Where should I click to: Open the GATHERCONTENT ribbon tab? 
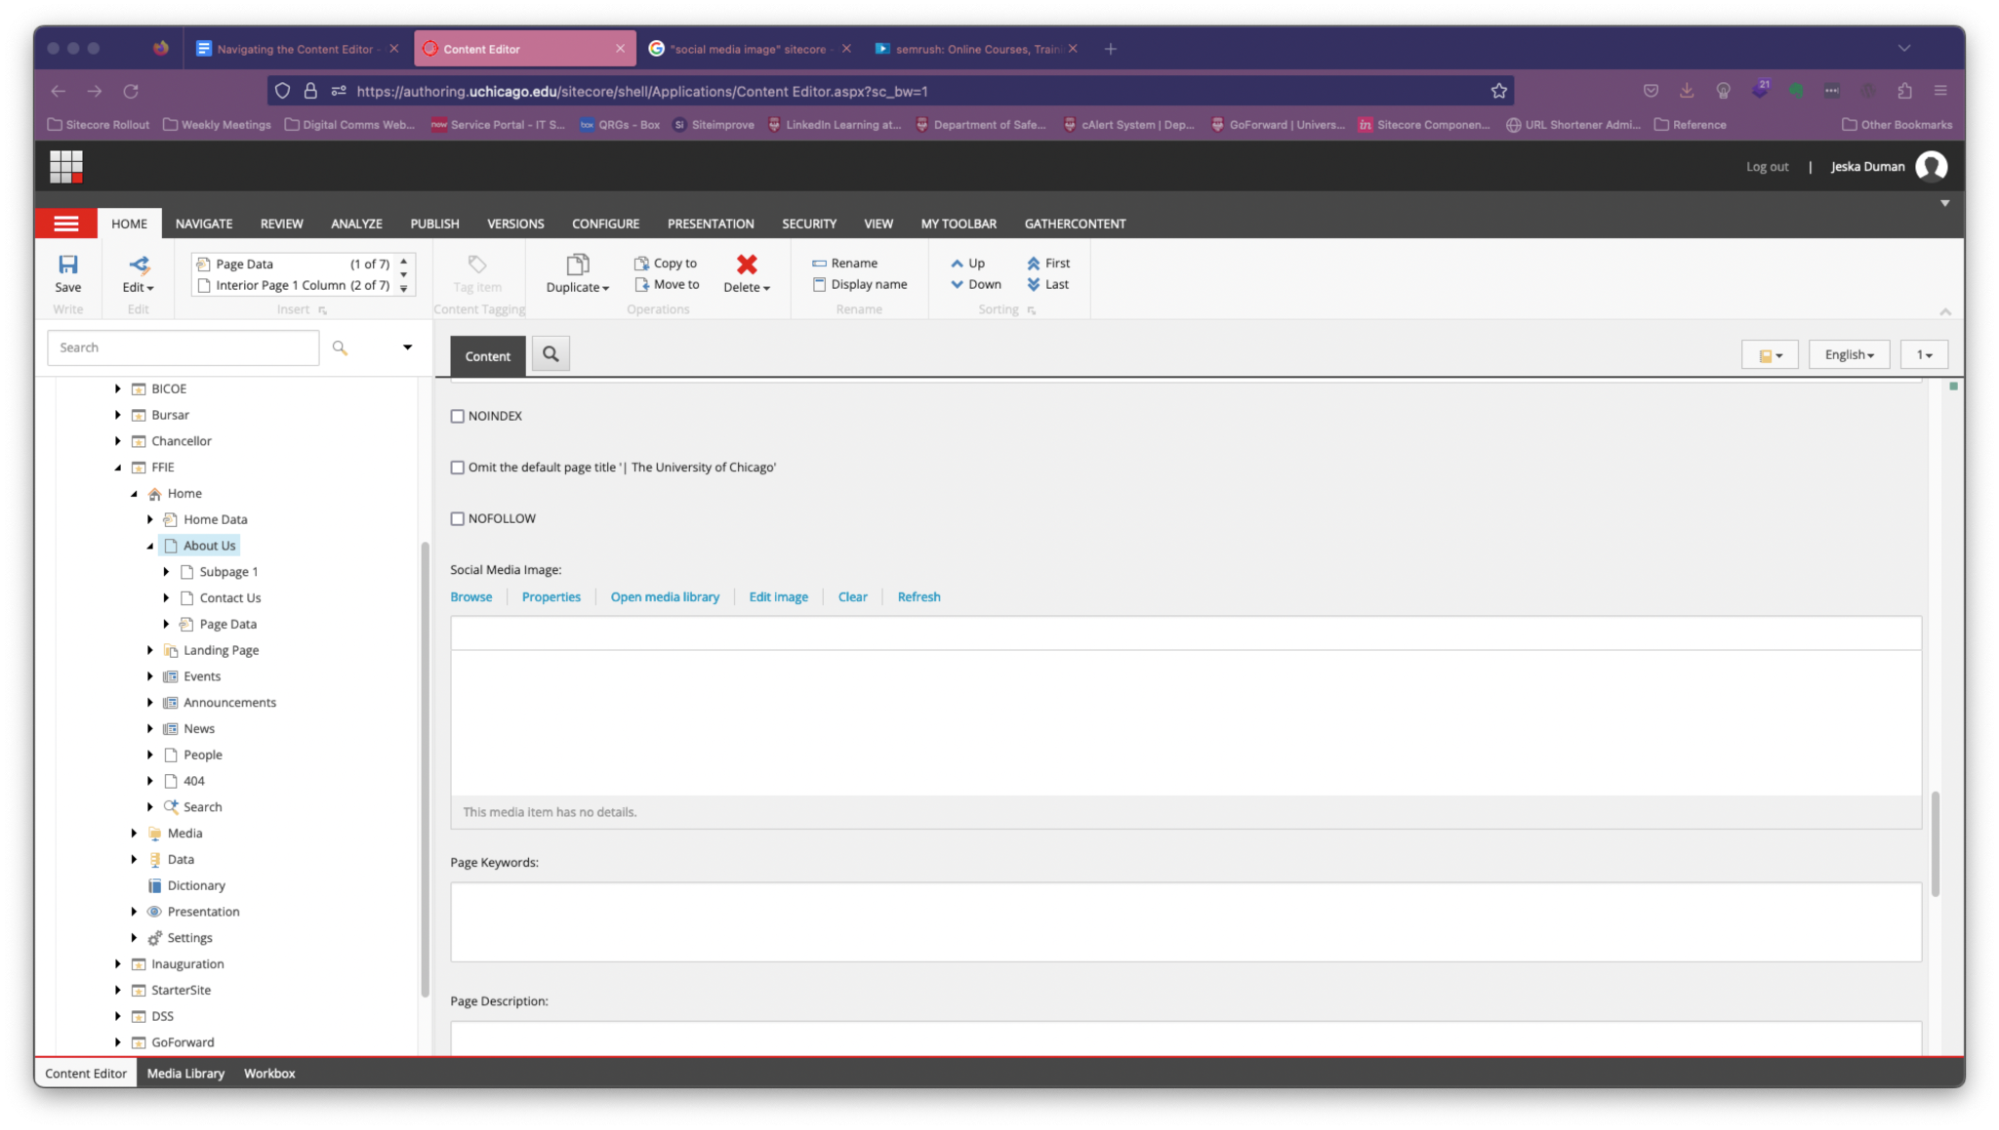point(1074,223)
